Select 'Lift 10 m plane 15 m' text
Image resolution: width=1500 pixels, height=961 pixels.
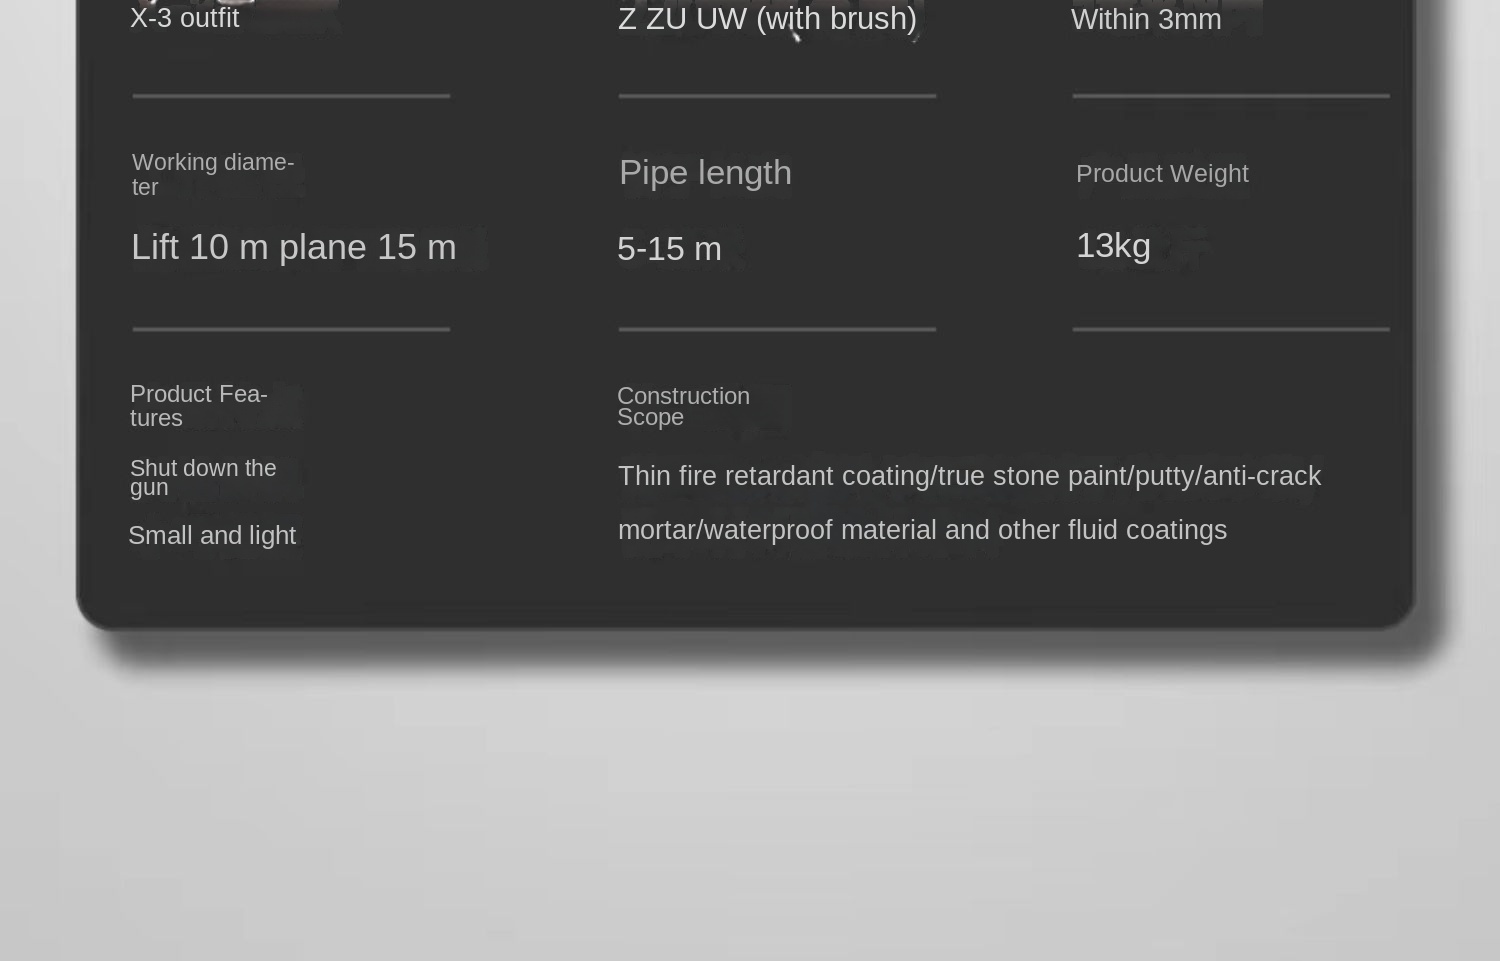[x=293, y=247]
